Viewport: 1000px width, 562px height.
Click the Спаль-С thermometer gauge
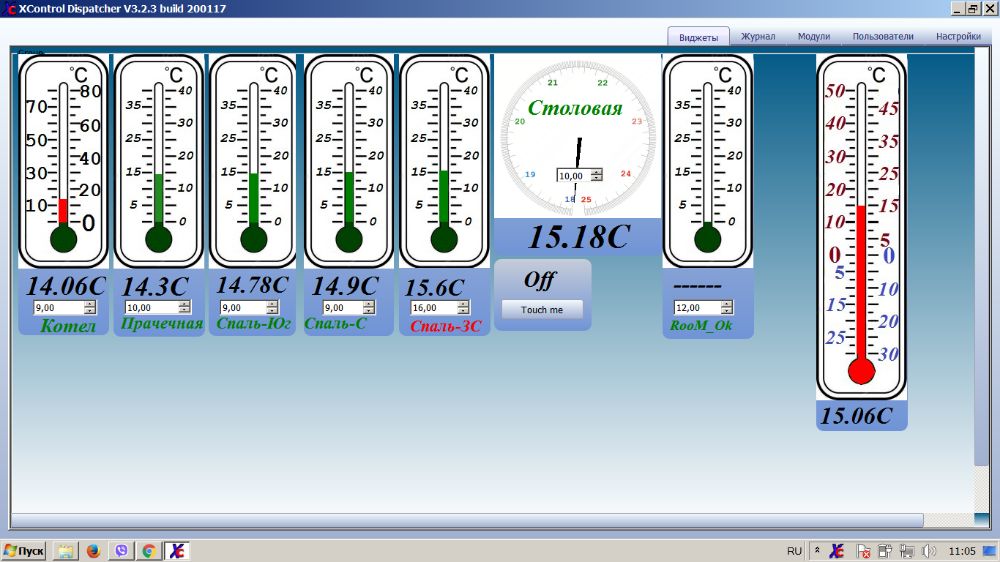pos(349,161)
